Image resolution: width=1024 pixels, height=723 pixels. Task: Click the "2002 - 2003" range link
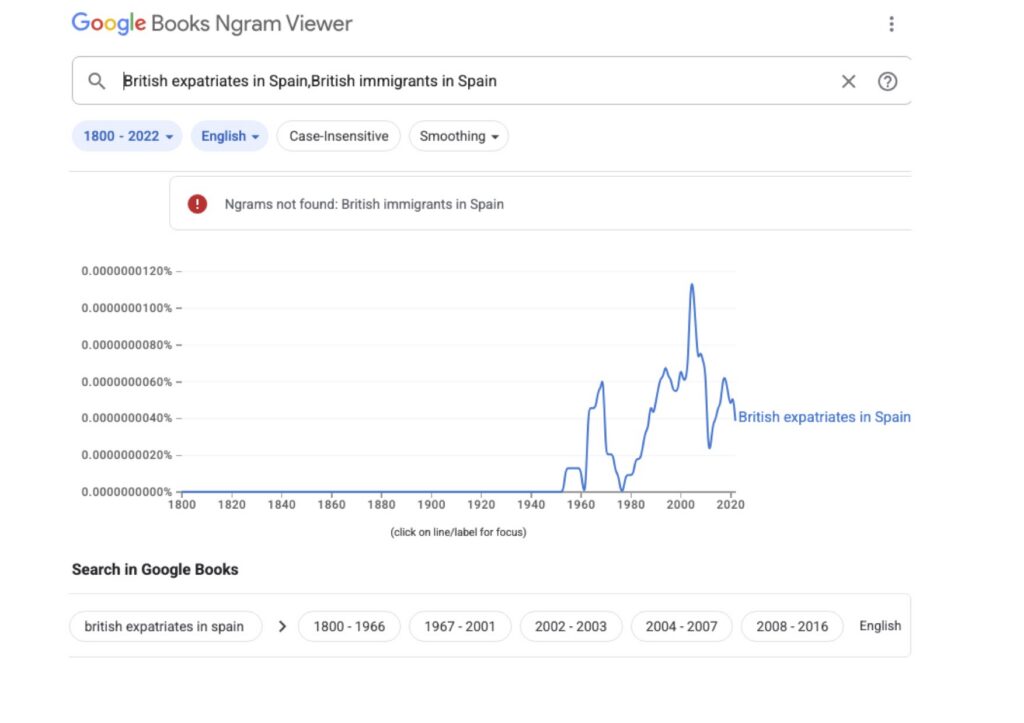(x=571, y=626)
